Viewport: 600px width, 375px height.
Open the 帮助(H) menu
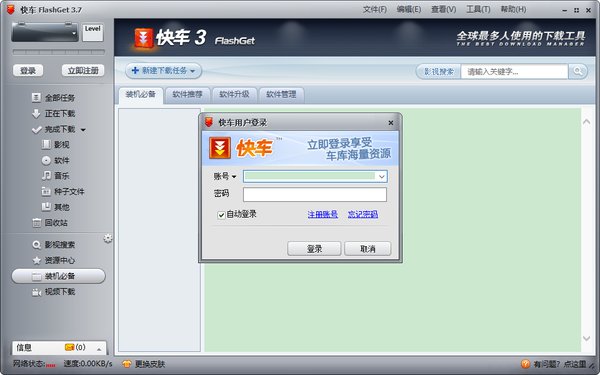click(x=513, y=10)
